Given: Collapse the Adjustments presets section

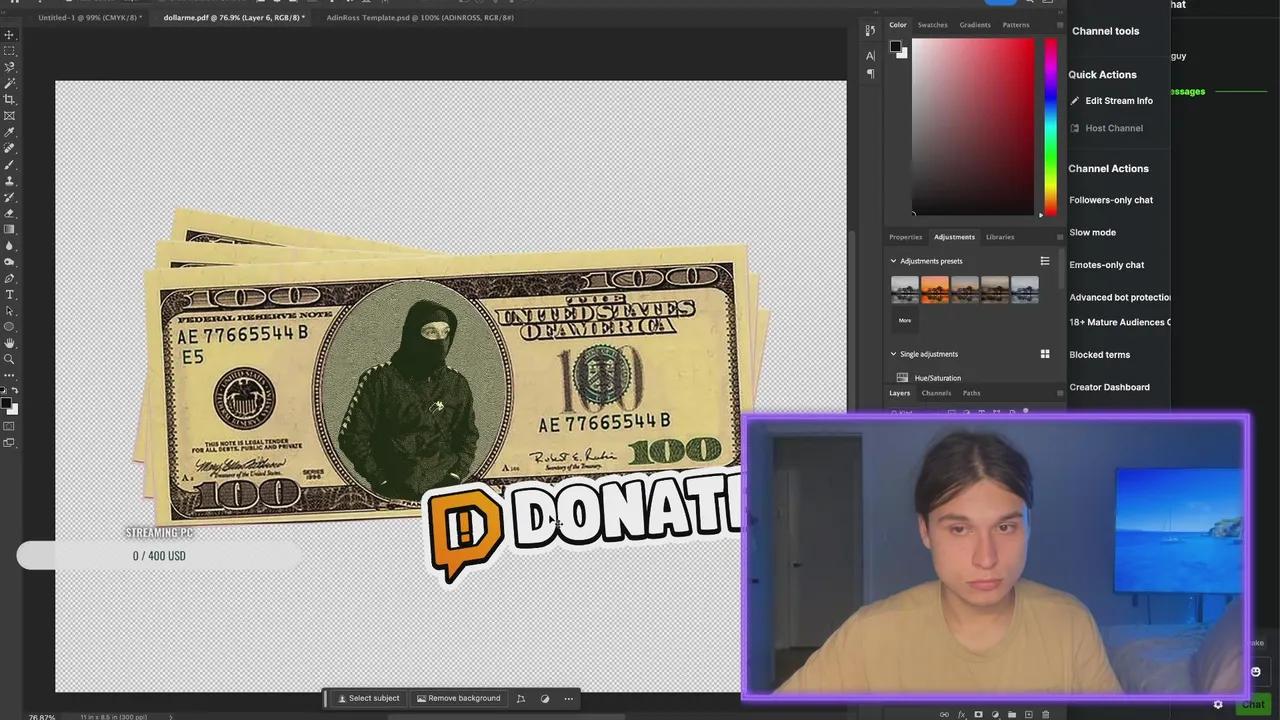Looking at the screenshot, I should (x=894, y=261).
